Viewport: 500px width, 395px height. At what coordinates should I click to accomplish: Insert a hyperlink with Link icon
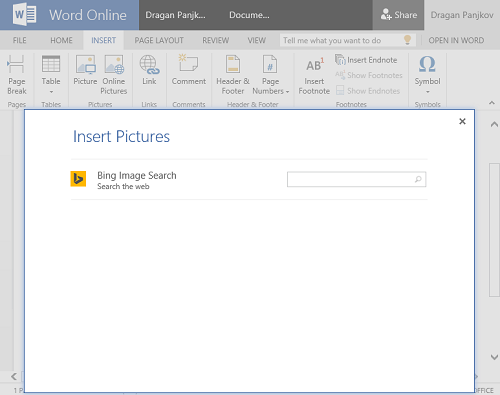[x=149, y=64]
